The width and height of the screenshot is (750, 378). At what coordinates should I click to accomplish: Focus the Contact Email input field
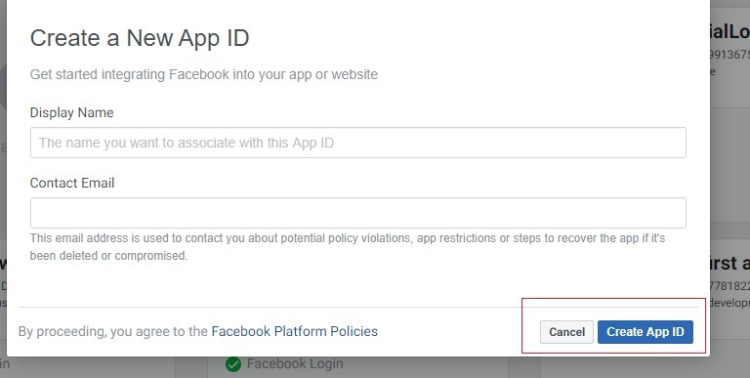(358, 213)
